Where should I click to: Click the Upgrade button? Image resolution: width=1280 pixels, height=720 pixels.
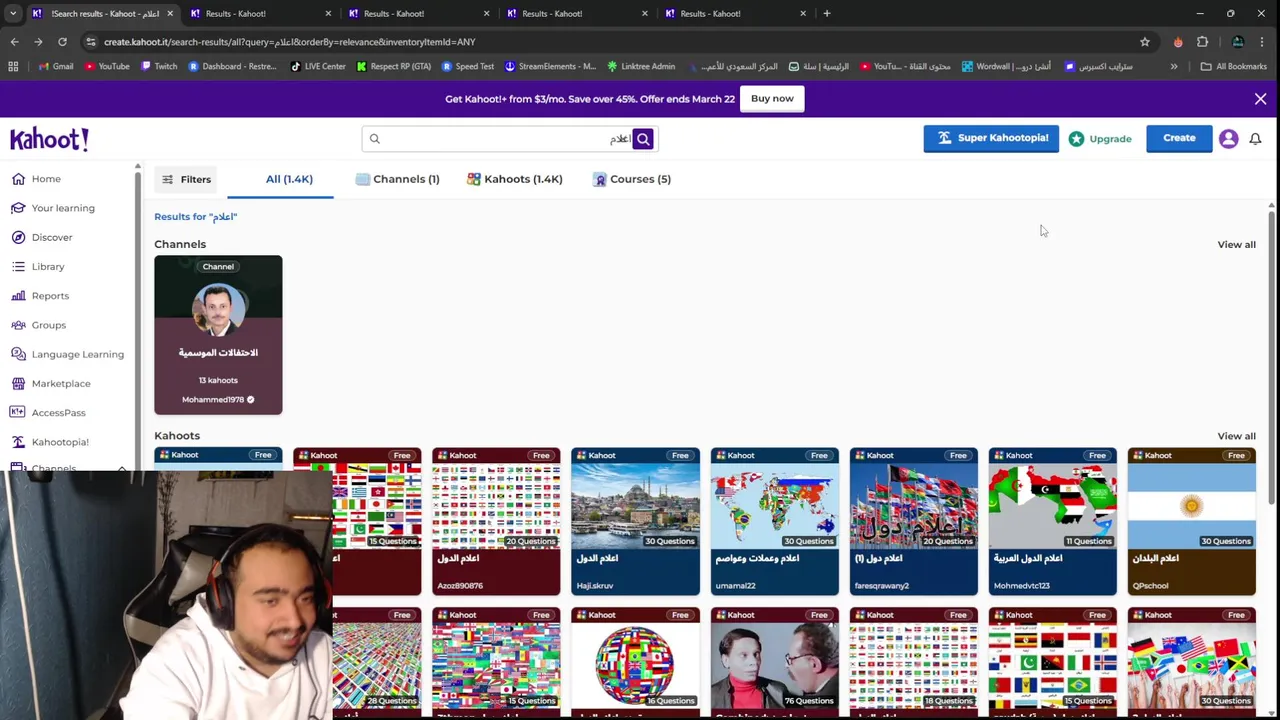click(1100, 139)
